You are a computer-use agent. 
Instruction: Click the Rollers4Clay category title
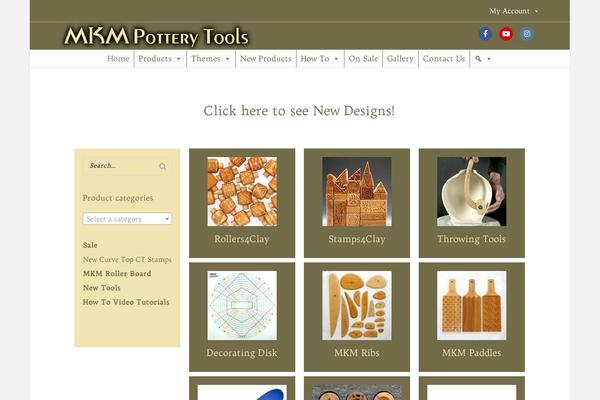tap(242, 239)
